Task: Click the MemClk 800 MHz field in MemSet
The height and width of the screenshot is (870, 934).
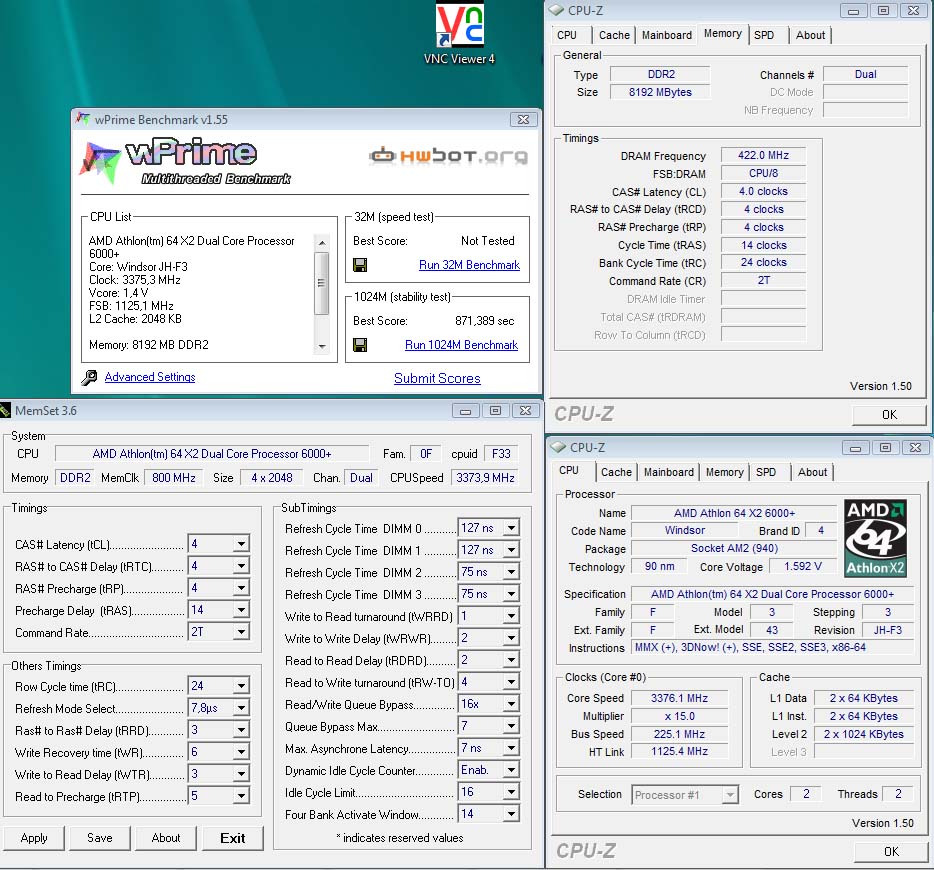Action: 173,478
